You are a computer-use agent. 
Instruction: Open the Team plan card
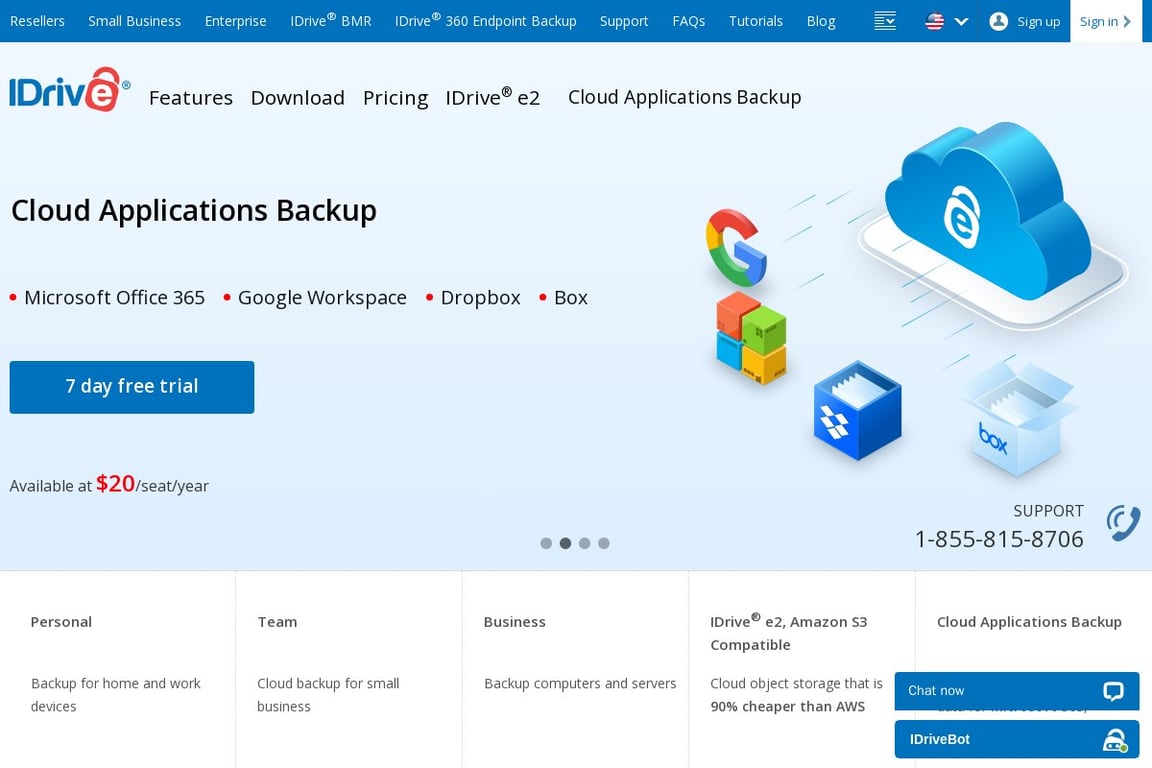coord(277,622)
